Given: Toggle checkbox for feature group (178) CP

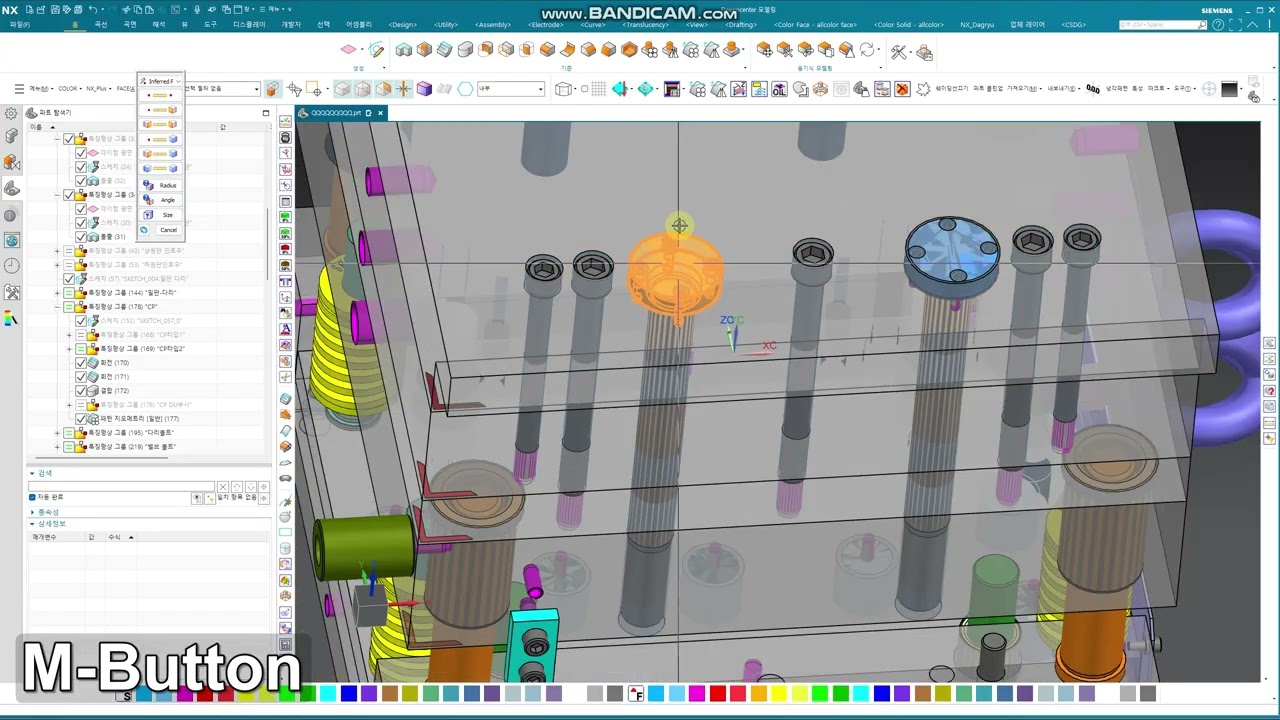Looking at the screenshot, I should coord(69,307).
